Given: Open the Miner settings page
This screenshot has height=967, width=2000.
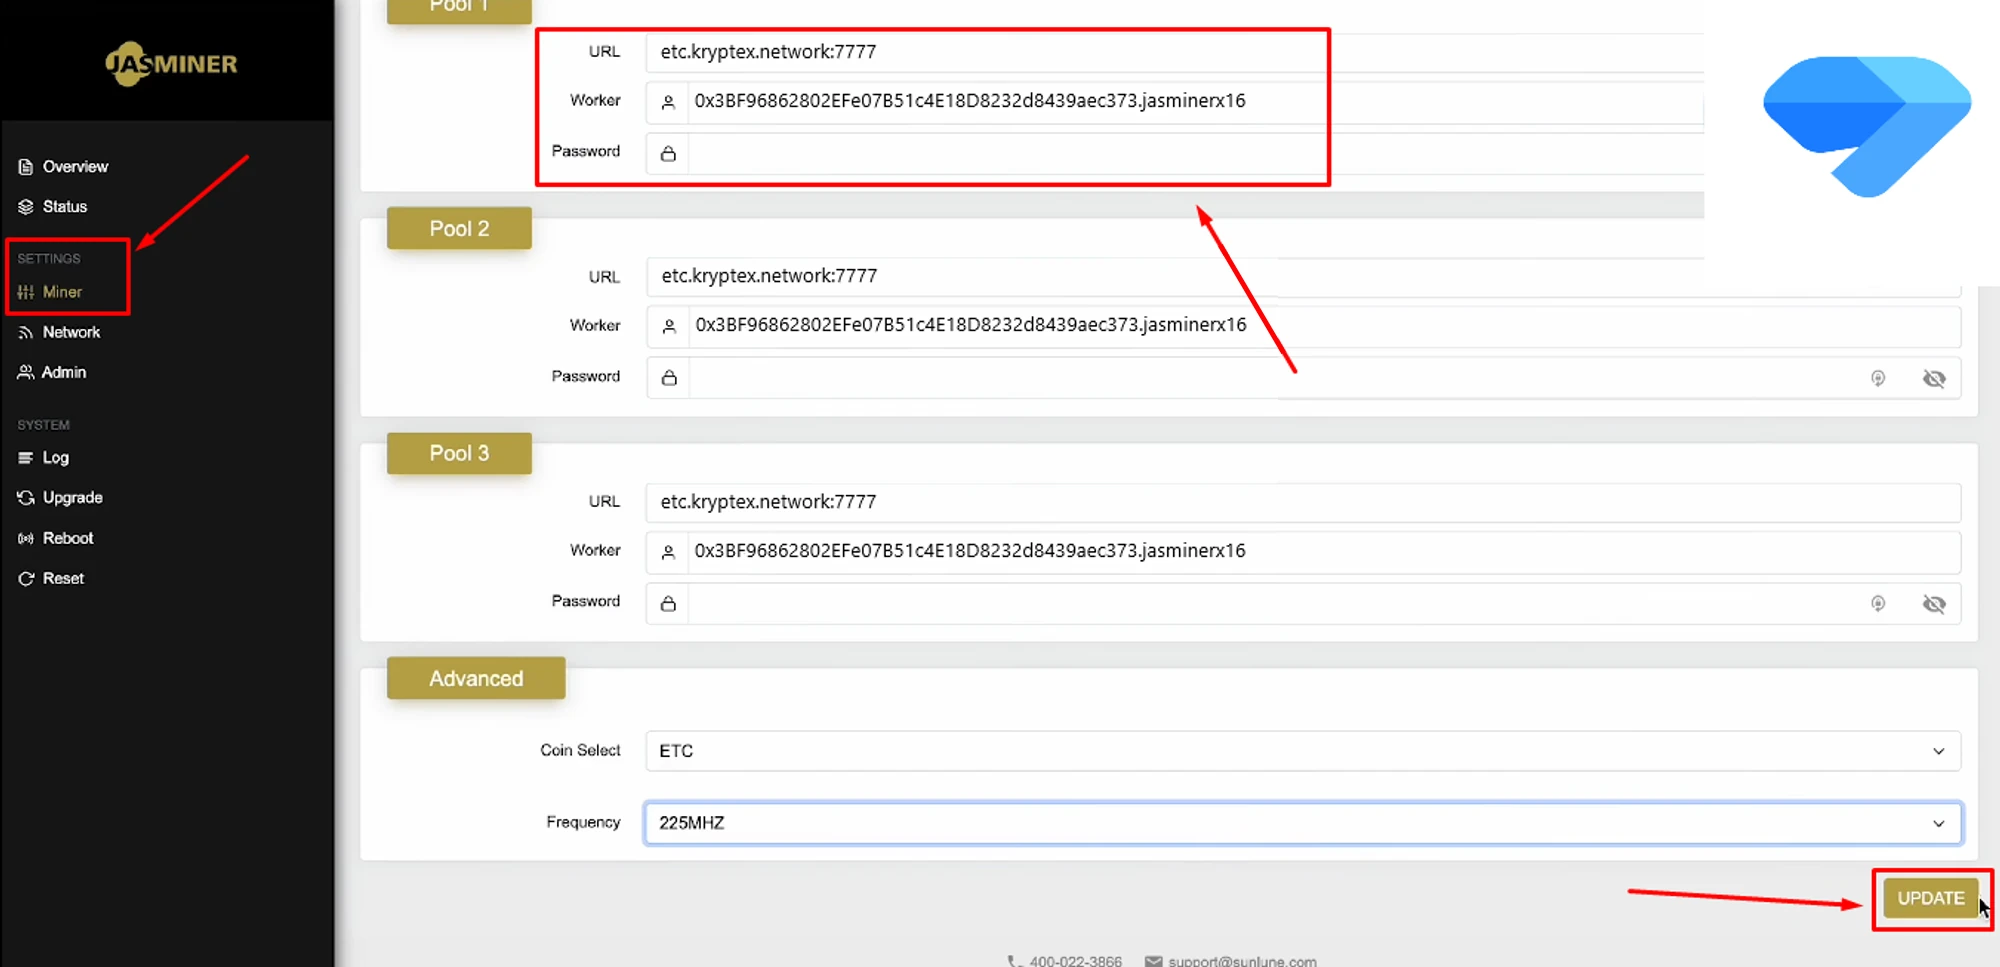Looking at the screenshot, I should [62, 292].
